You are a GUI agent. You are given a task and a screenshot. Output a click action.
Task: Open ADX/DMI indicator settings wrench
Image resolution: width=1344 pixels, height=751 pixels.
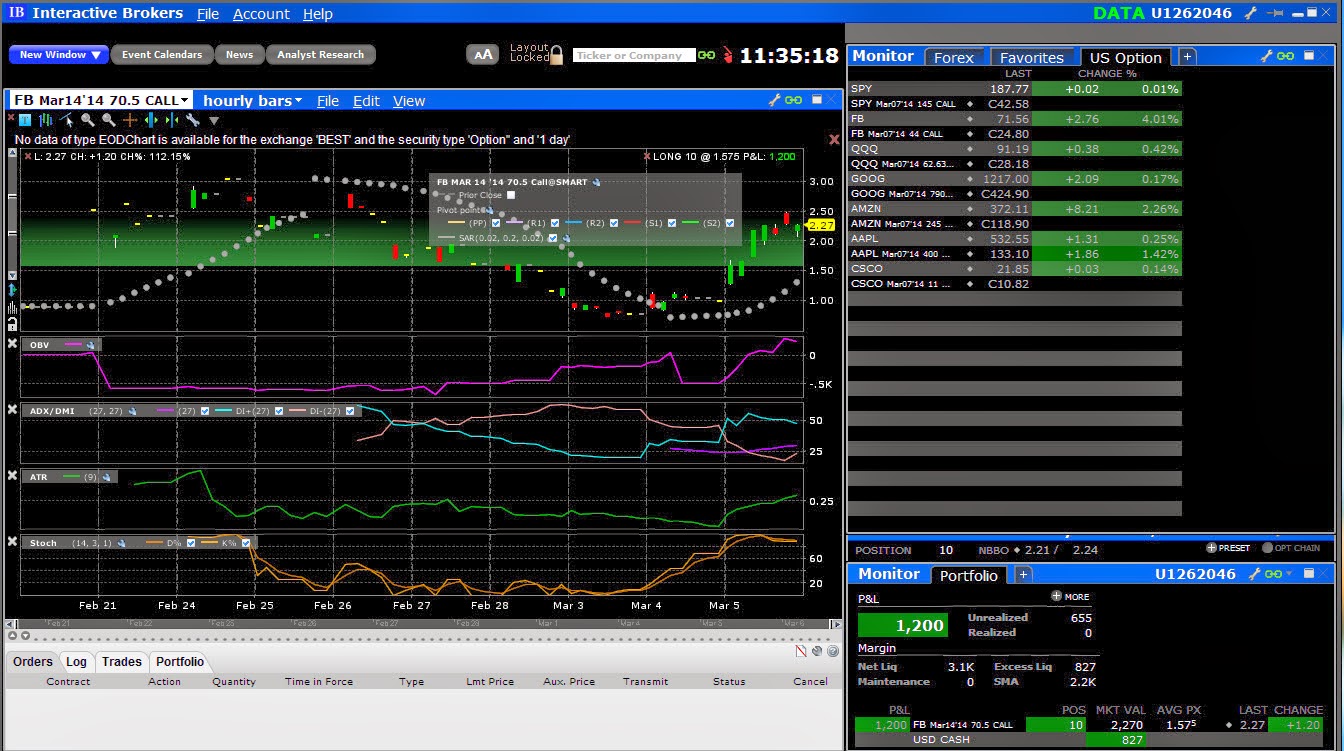pyautogui.click(x=133, y=411)
